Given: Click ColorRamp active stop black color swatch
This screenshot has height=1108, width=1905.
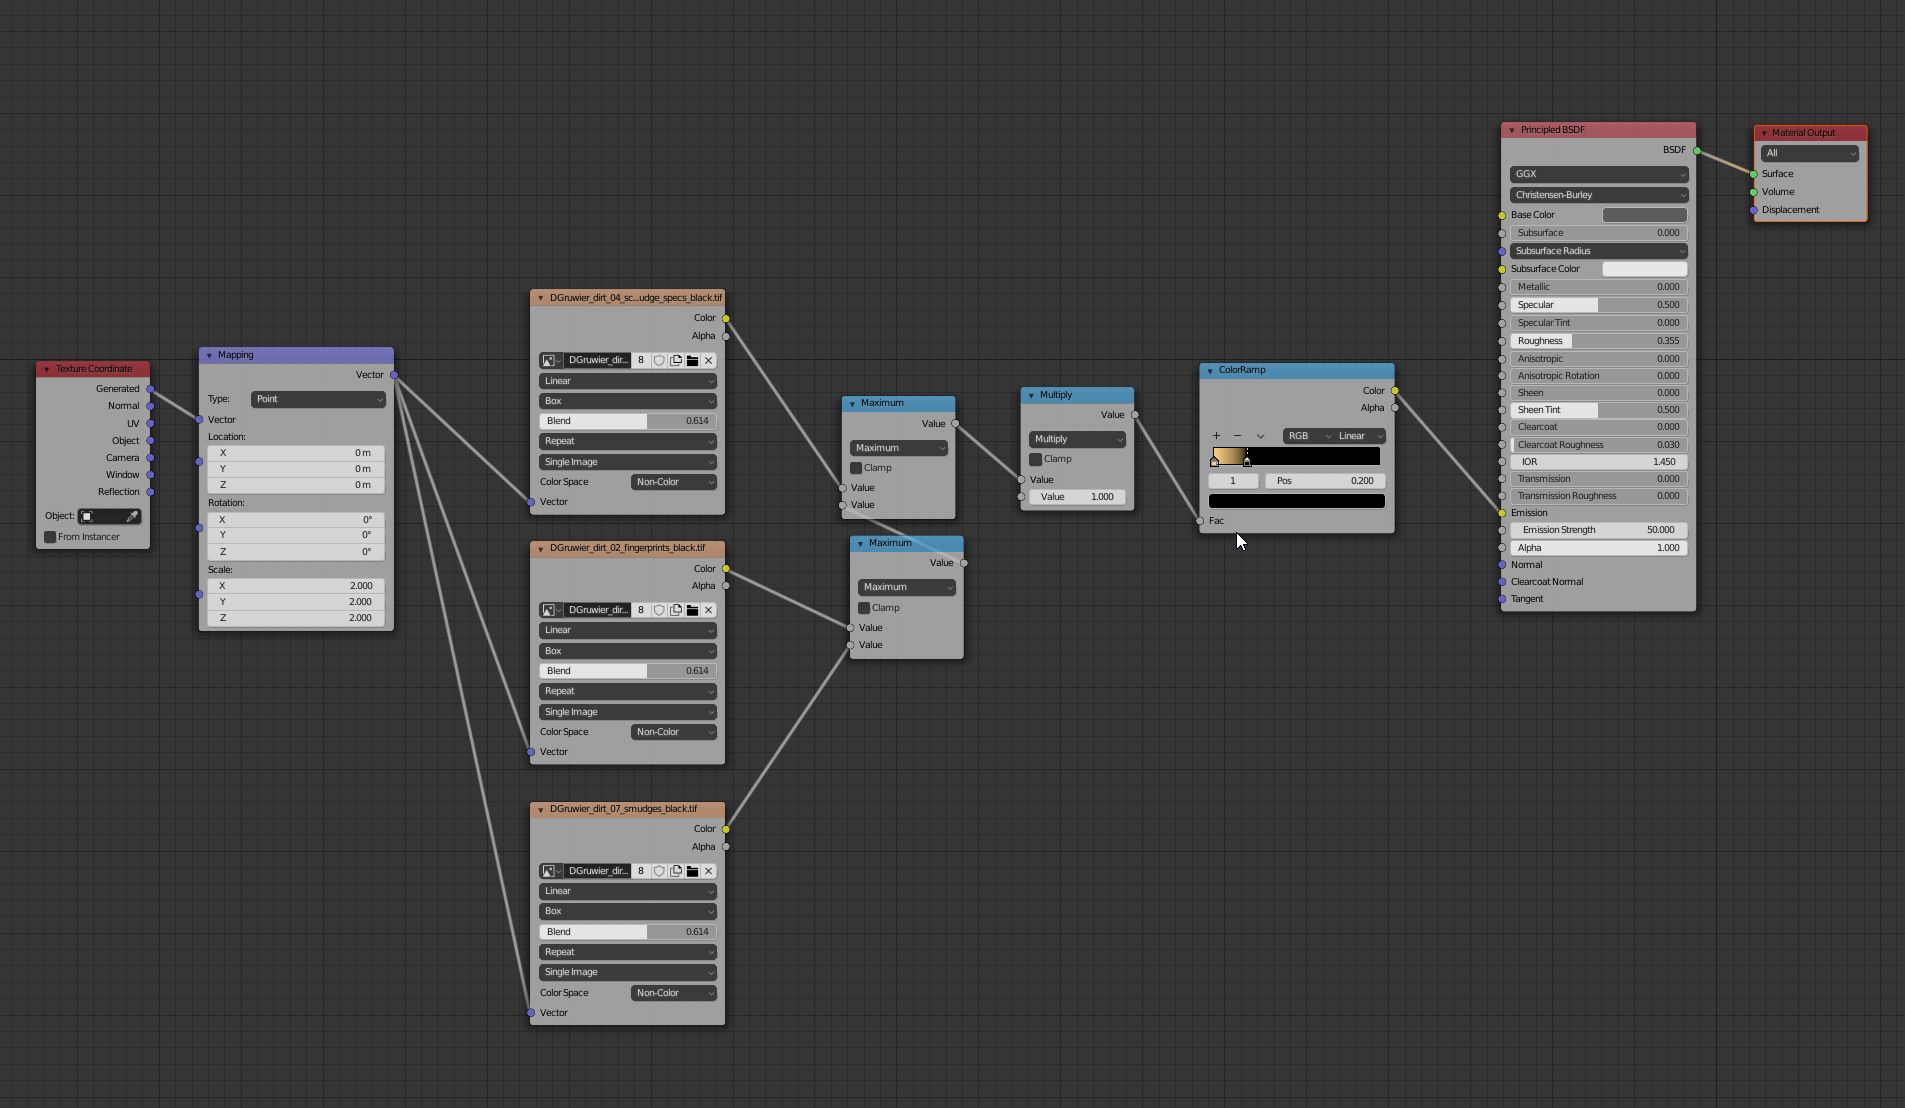Looking at the screenshot, I should click(x=1296, y=501).
